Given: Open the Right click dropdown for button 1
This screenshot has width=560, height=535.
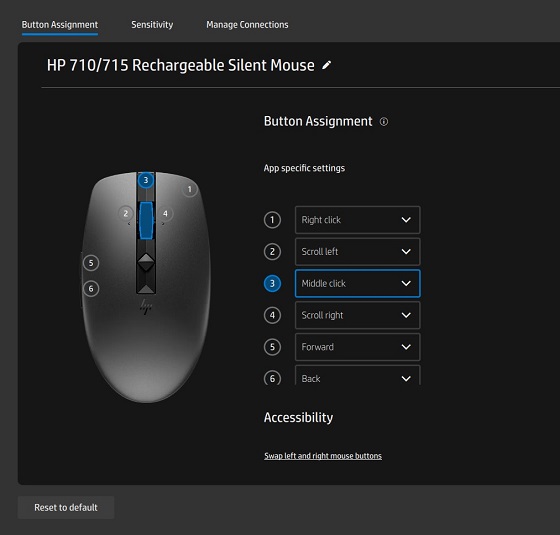Looking at the screenshot, I should point(358,220).
